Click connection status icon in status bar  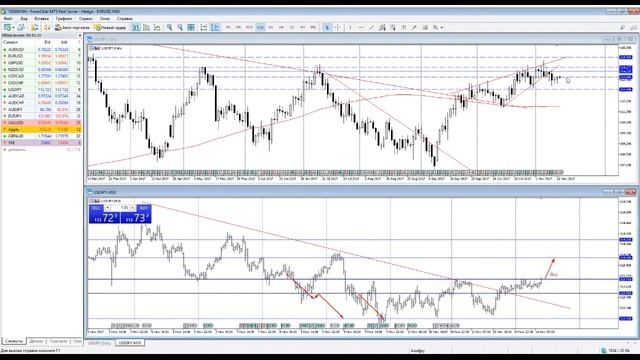click(603, 350)
